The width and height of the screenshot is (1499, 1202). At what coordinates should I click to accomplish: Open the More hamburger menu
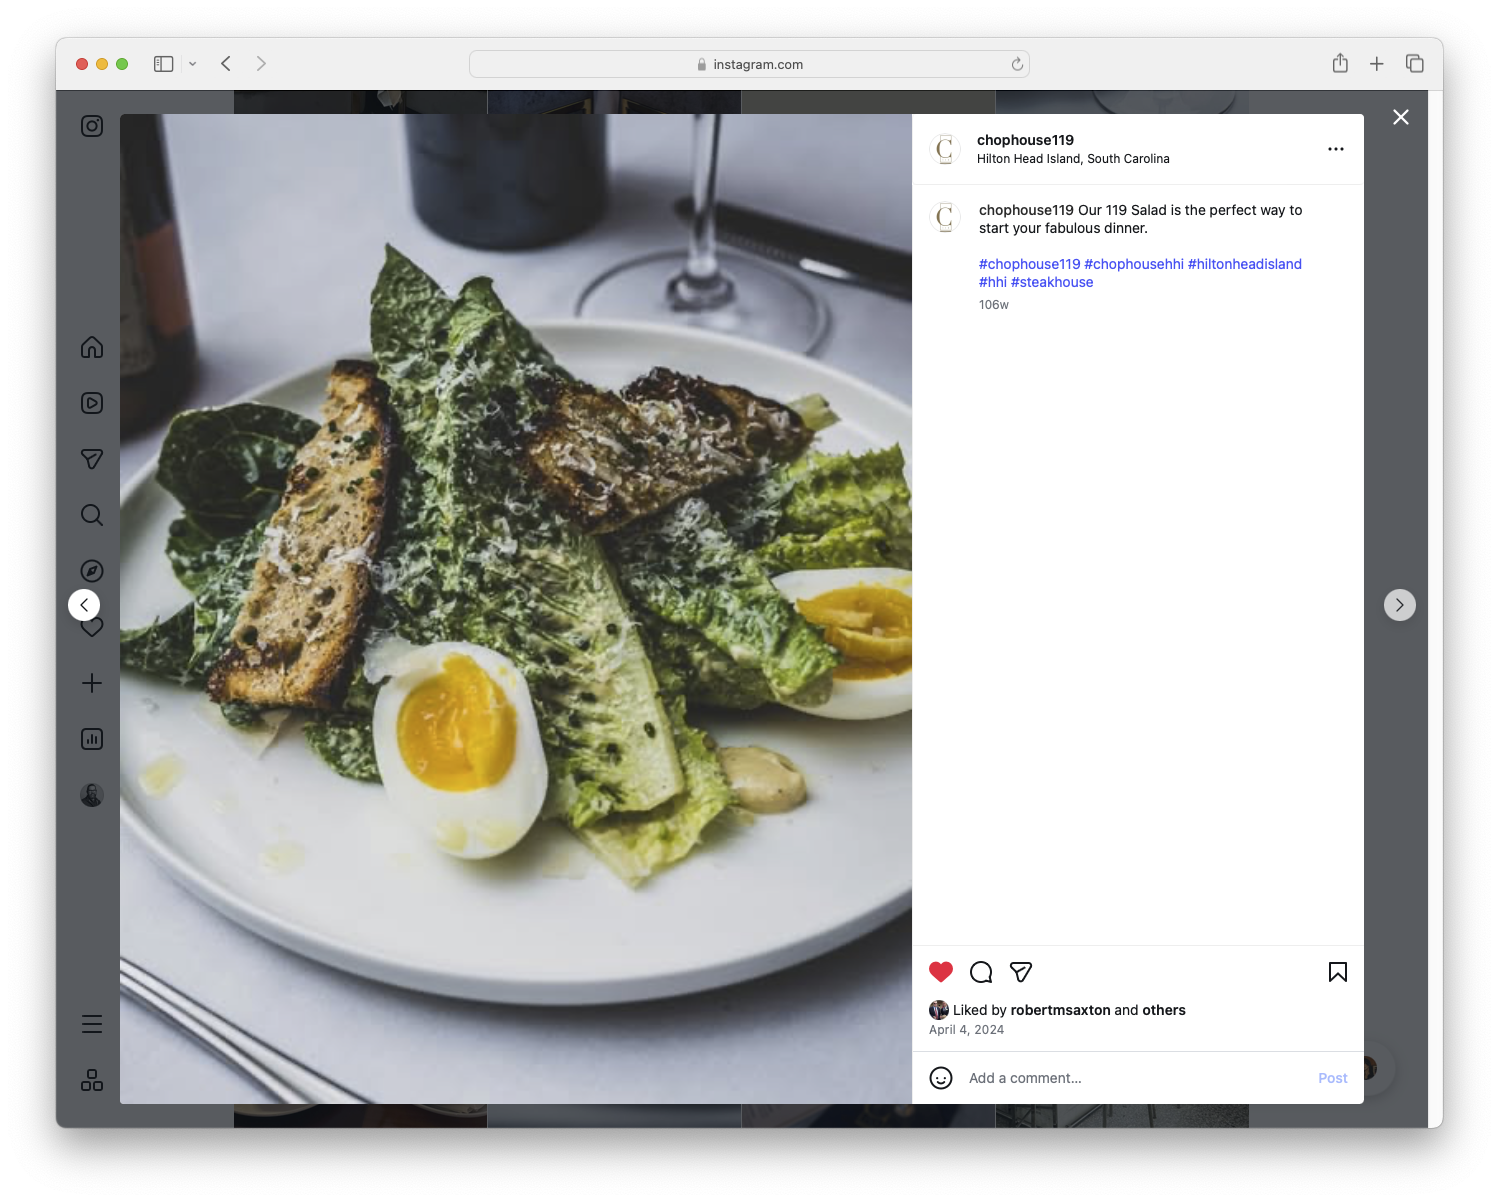click(x=91, y=1023)
